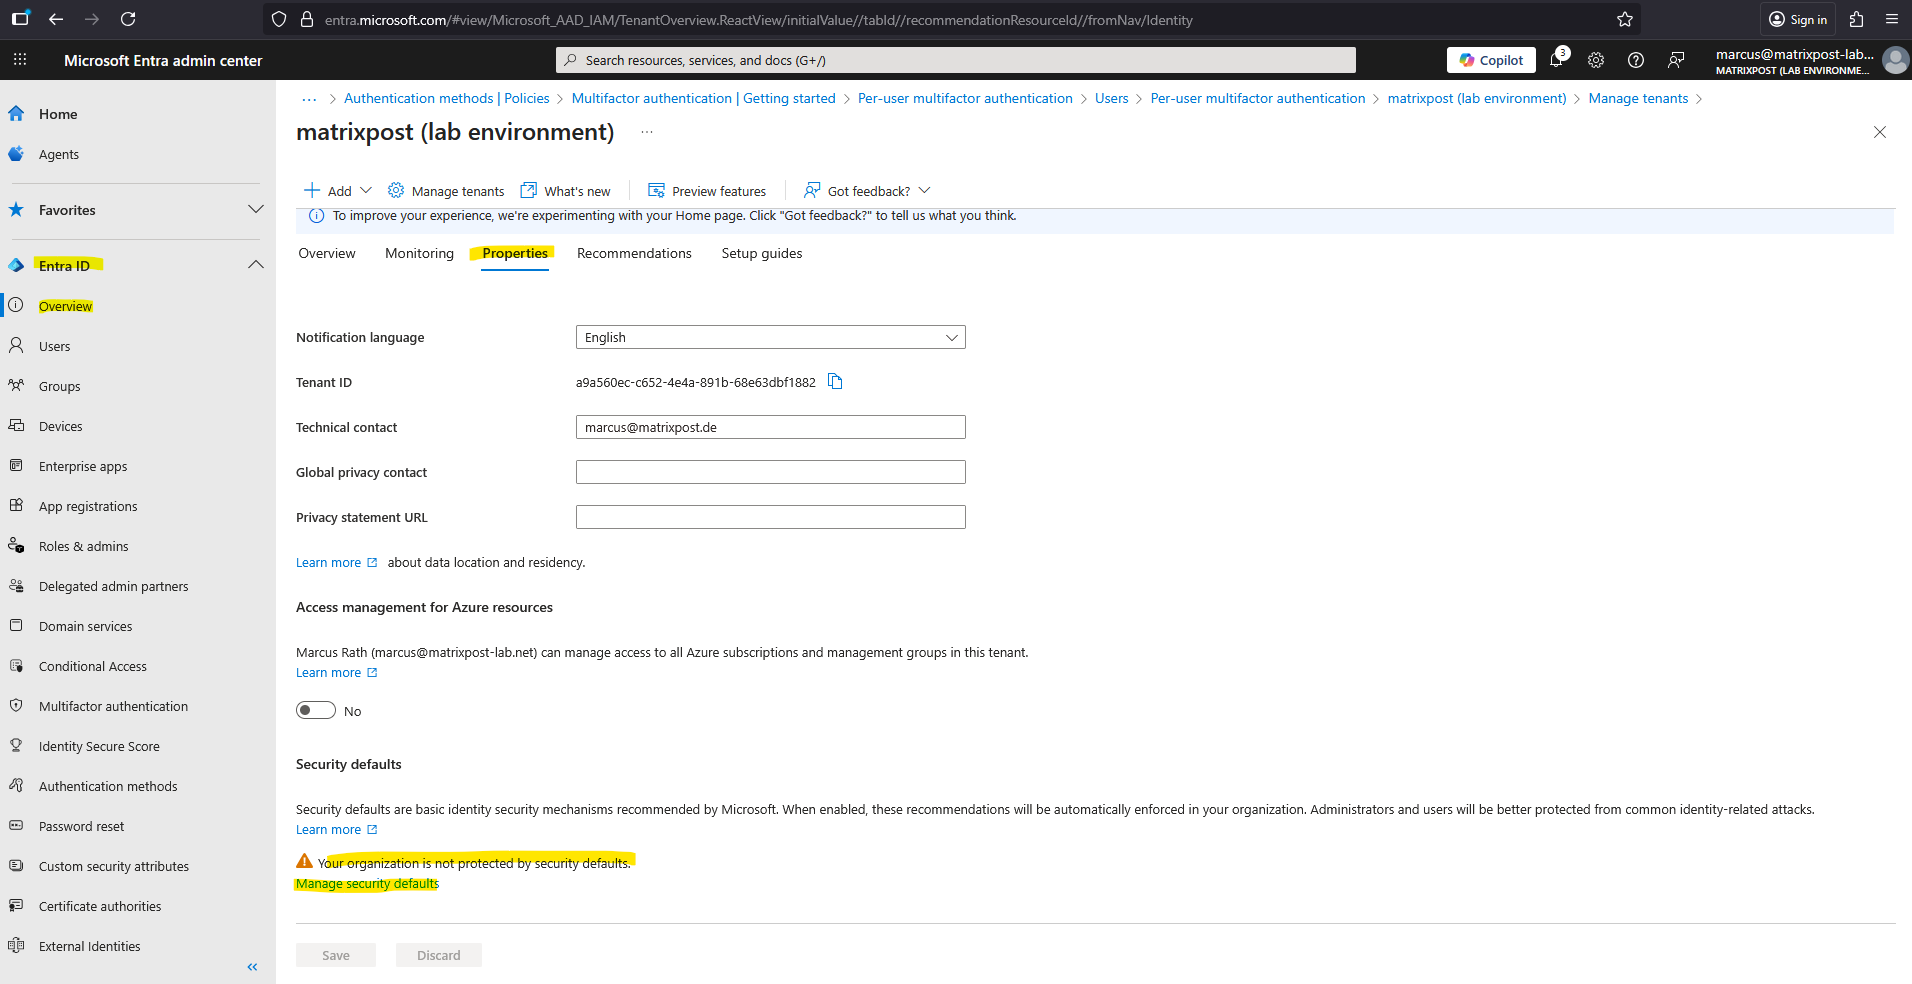The height and width of the screenshot is (984, 1912).
Task: Open the app launcher waffle icon
Action: click(20, 60)
